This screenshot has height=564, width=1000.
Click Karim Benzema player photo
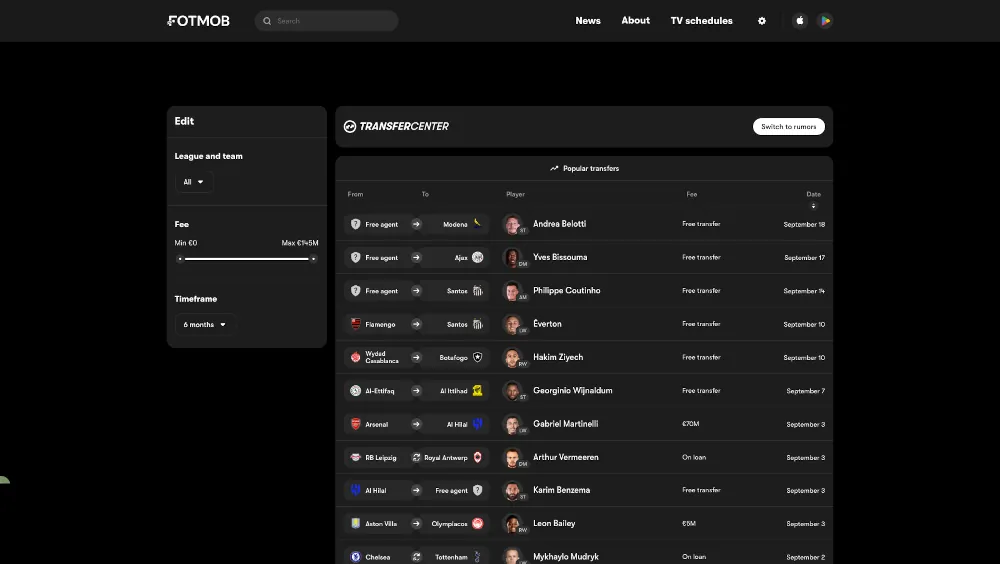coord(512,490)
